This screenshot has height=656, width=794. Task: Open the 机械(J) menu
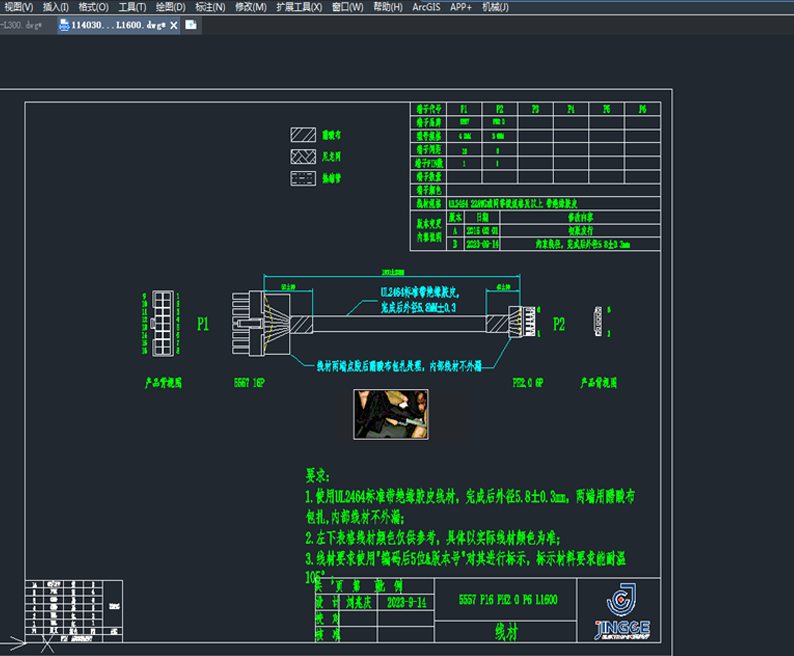pyautogui.click(x=495, y=7)
